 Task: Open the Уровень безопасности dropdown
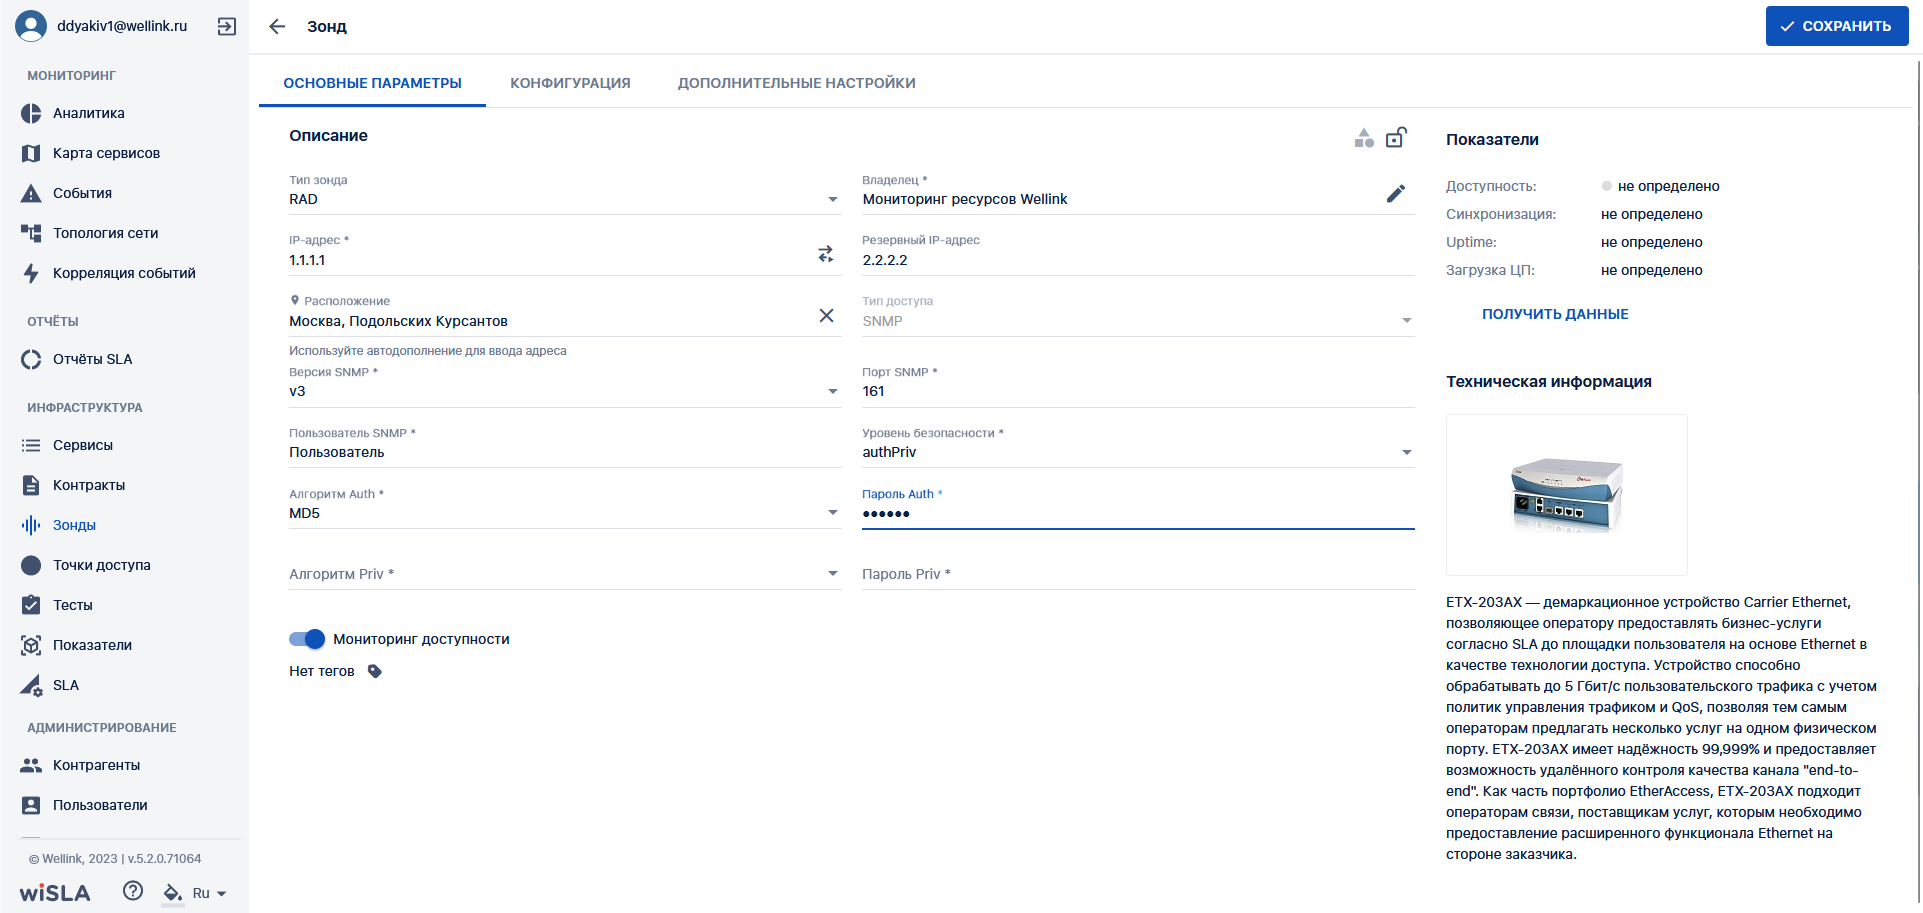tap(1138, 452)
